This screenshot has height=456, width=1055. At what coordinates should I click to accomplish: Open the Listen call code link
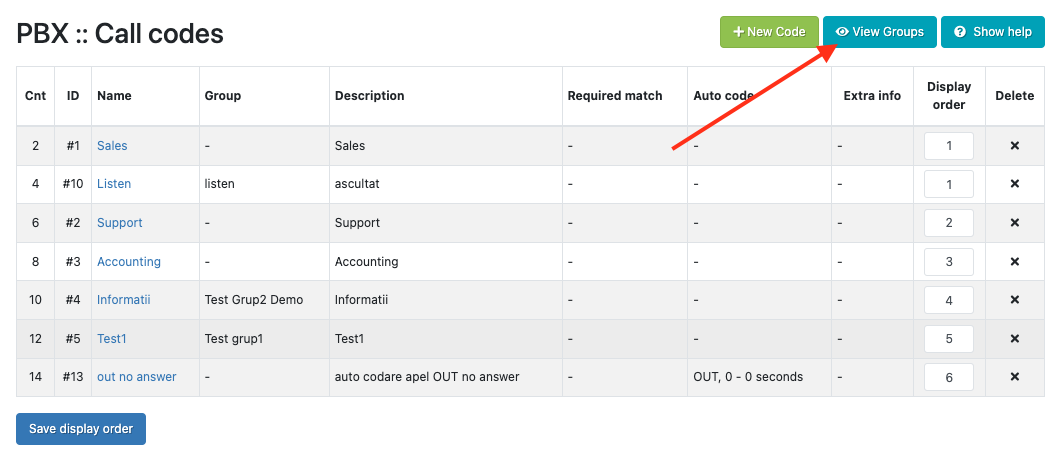coord(114,184)
